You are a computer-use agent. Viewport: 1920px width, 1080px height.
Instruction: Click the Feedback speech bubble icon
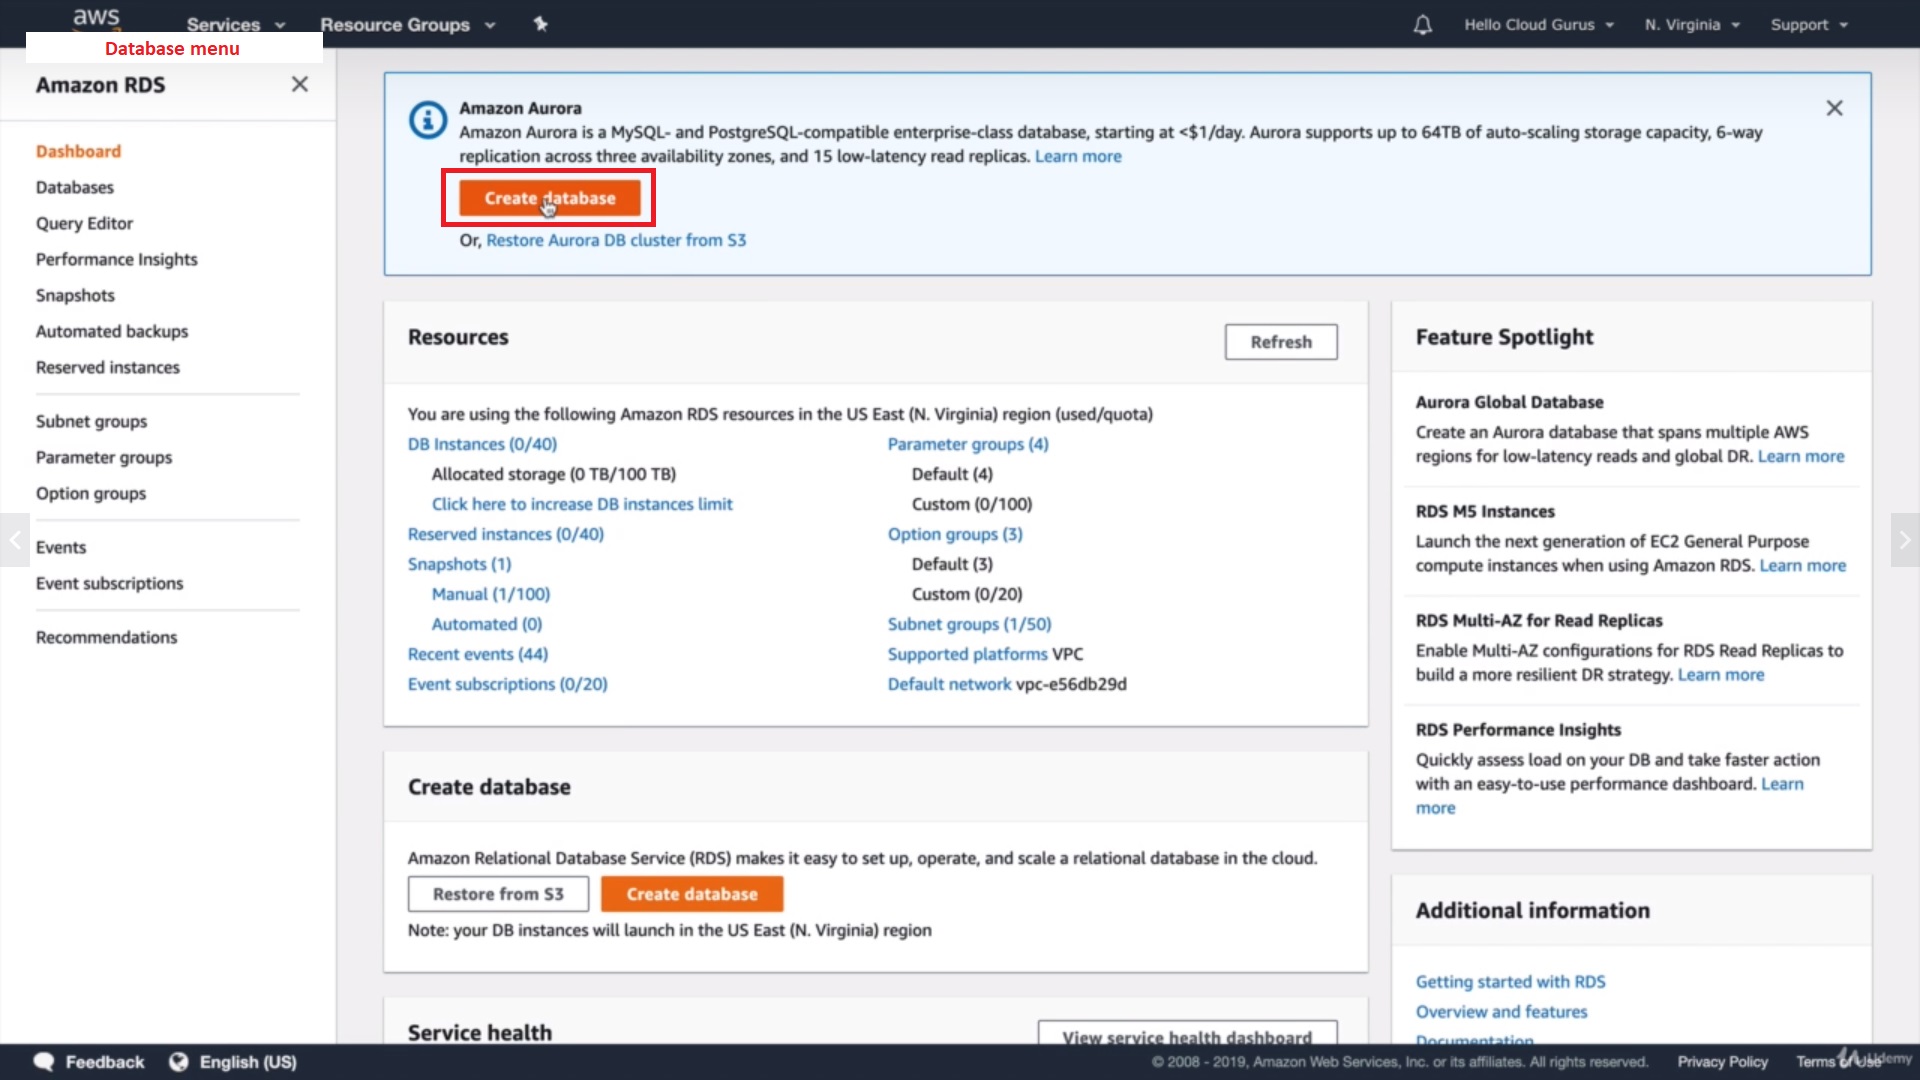(44, 1062)
